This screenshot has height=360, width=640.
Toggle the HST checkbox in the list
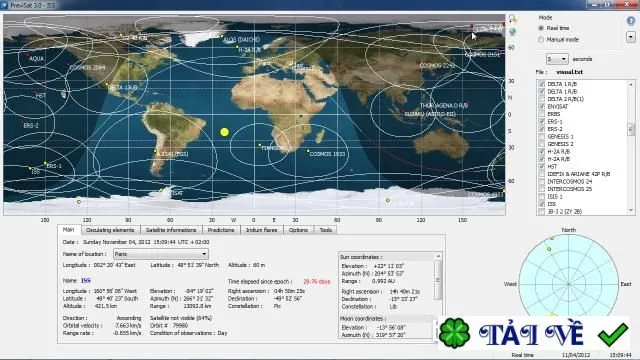tap(542, 167)
